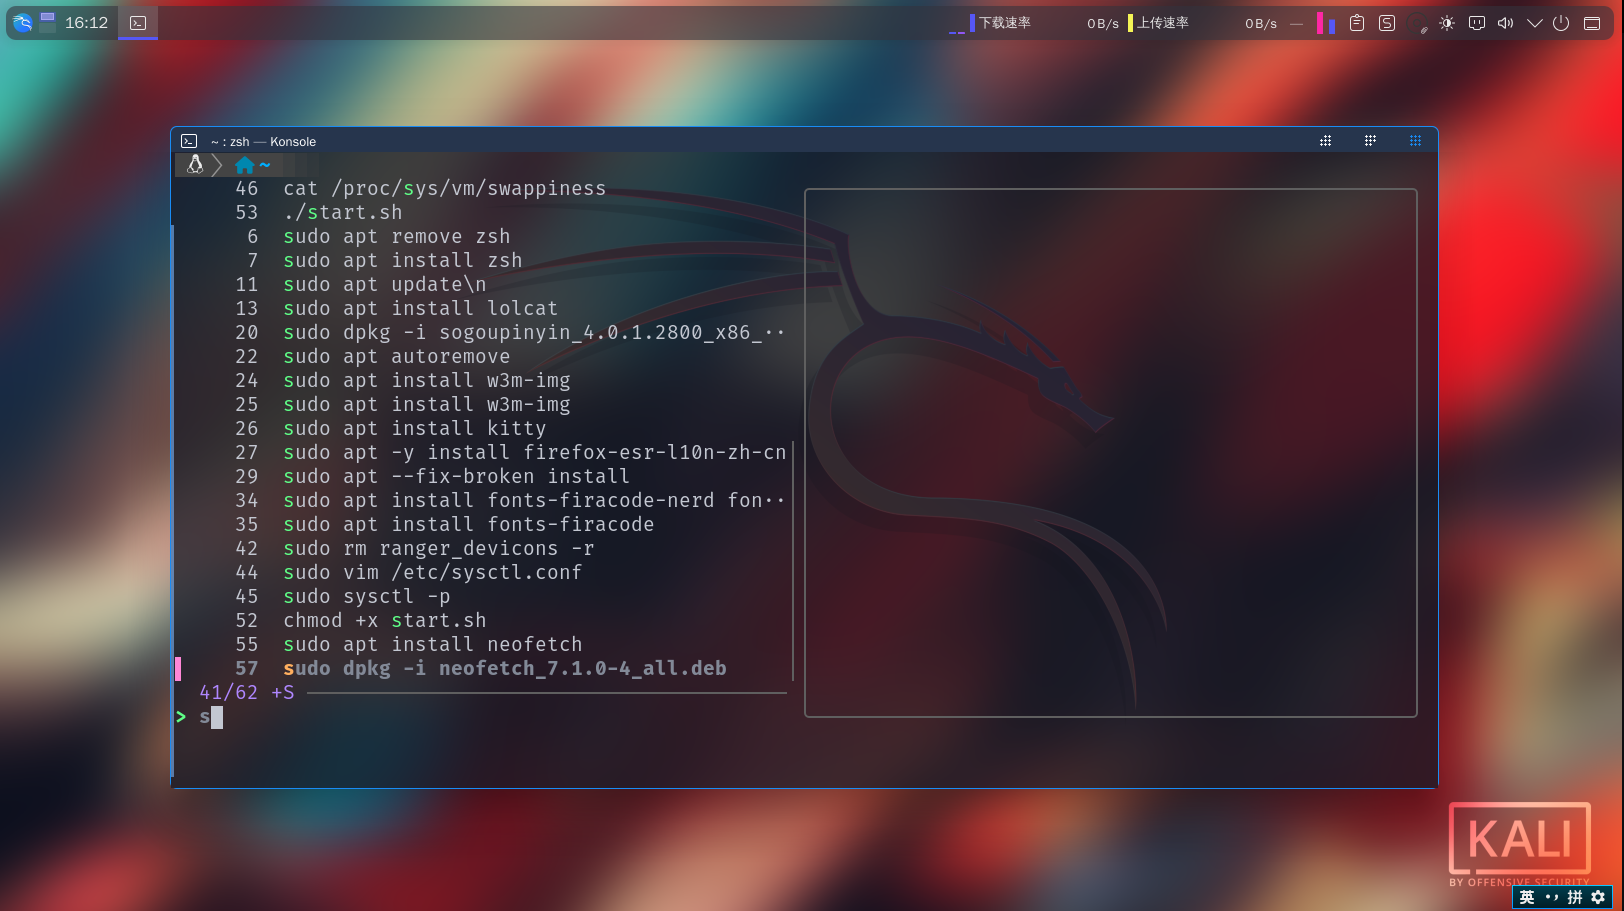This screenshot has height=911, width=1624.
Task: Click the power management tray icon
Action: click(1562, 22)
